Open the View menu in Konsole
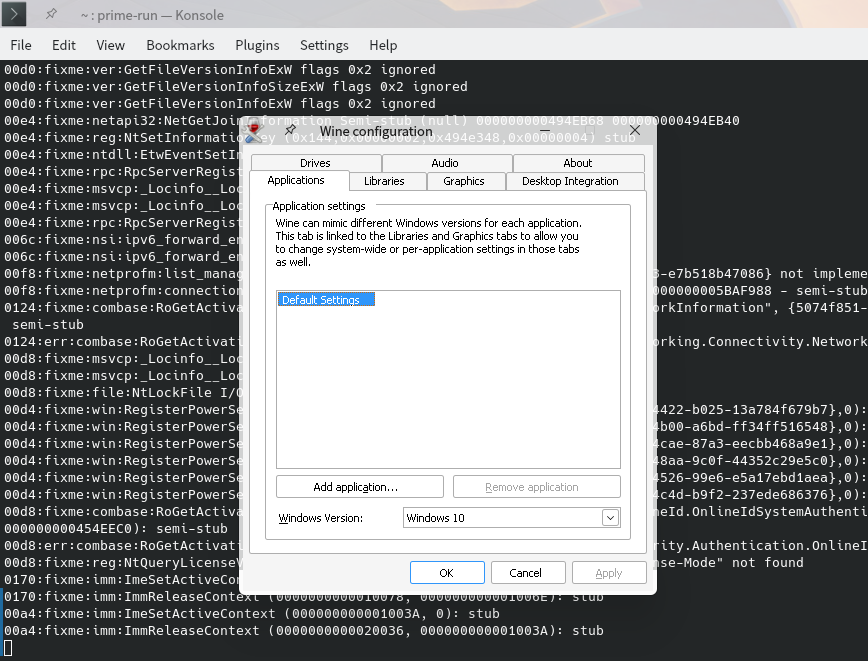868x661 pixels. pos(110,45)
